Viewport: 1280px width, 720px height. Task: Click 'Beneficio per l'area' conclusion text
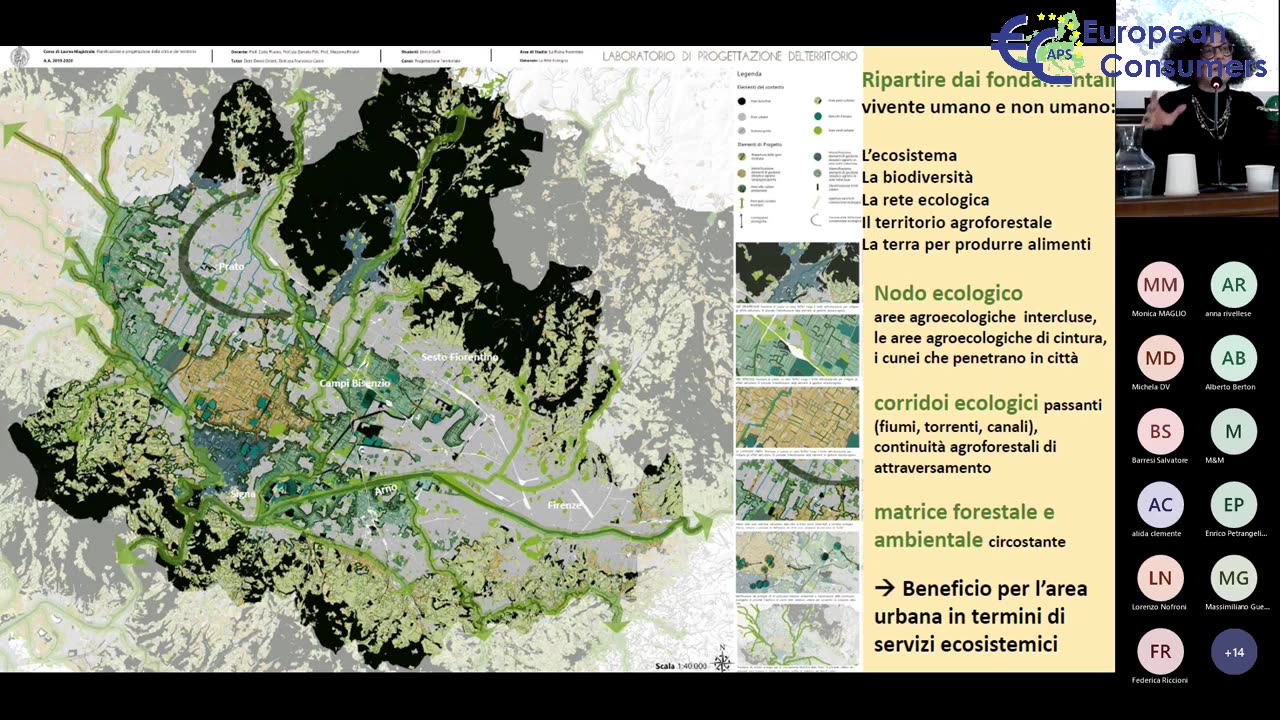coord(994,588)
